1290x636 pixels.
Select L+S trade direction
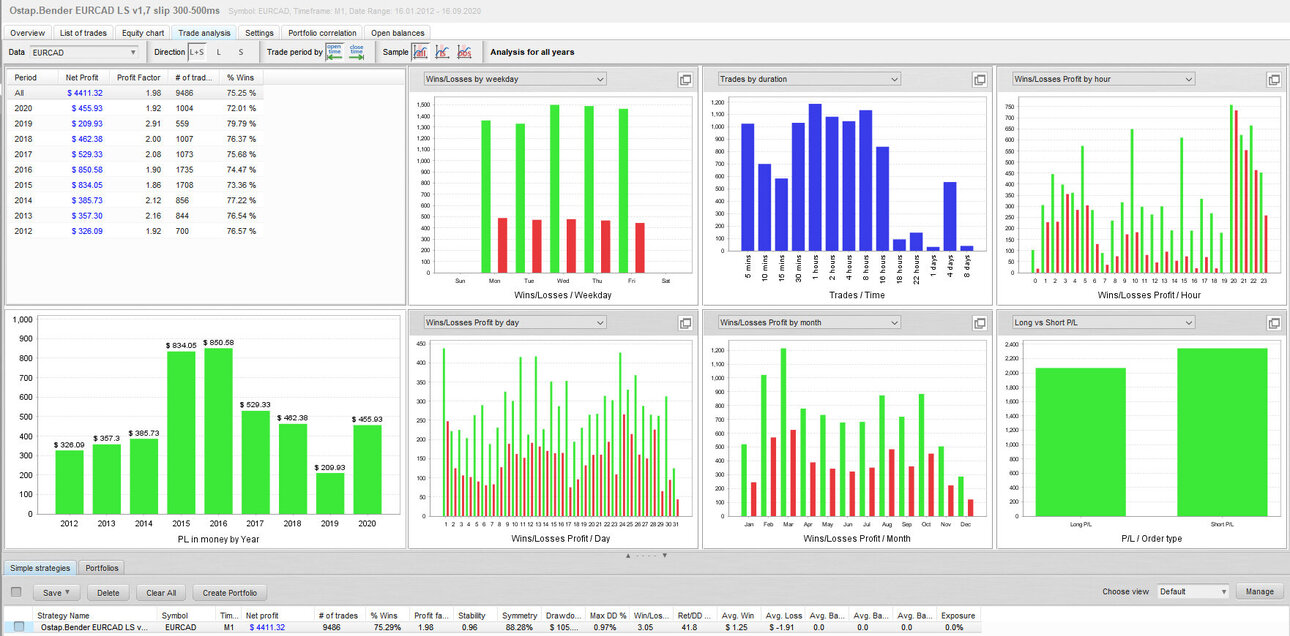197,52
